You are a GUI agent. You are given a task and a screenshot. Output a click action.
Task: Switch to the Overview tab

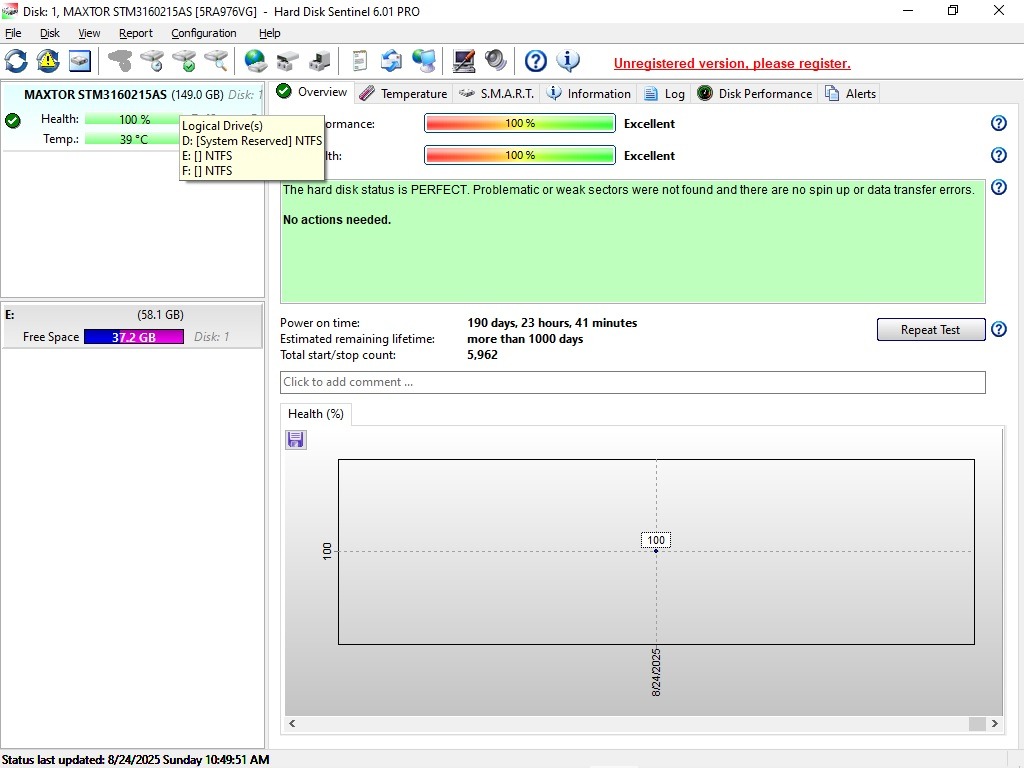pyautogui.click(x=312, y=92)
